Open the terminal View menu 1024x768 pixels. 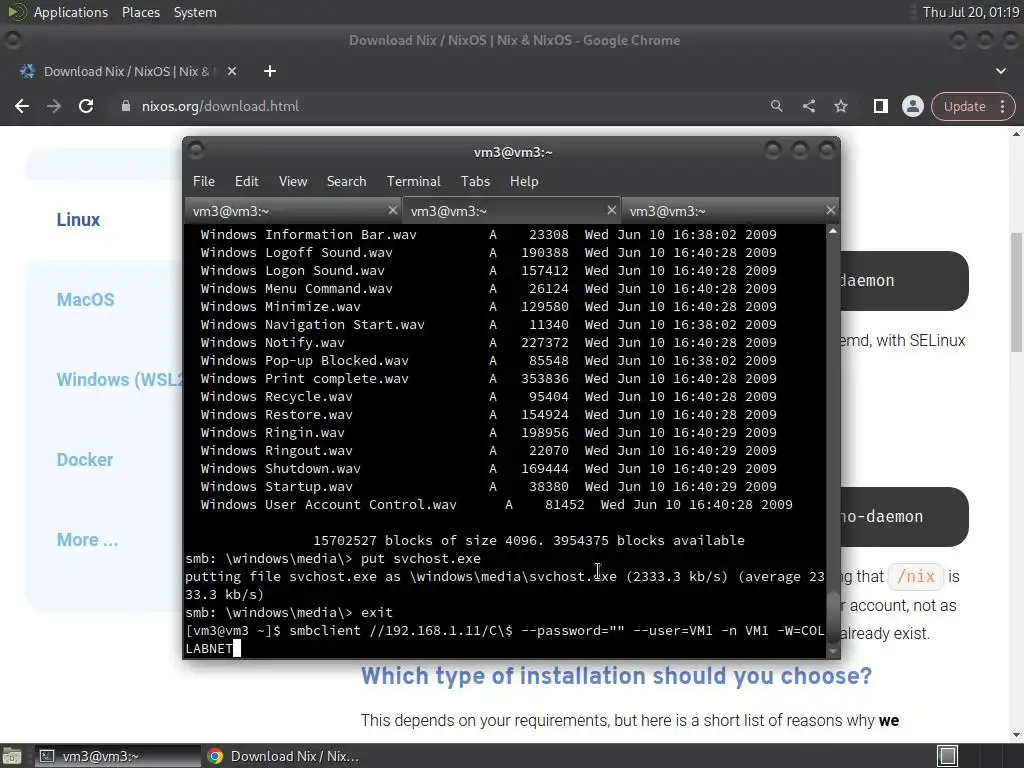[293, 181]
